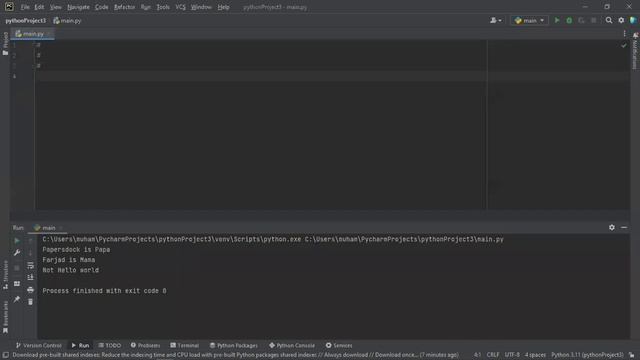Open the Code menu
The image size is (640, 360).
102,7
